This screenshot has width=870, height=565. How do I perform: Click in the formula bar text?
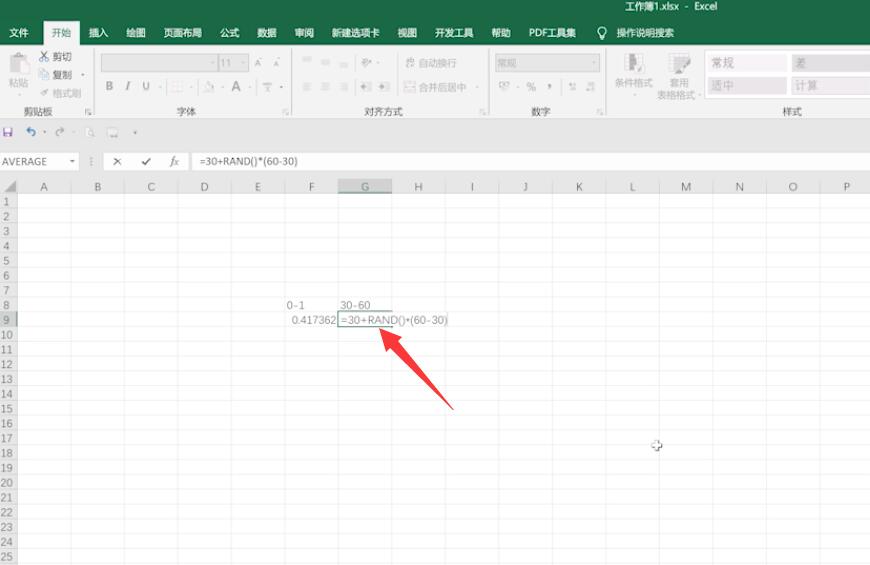coord(249,162)
